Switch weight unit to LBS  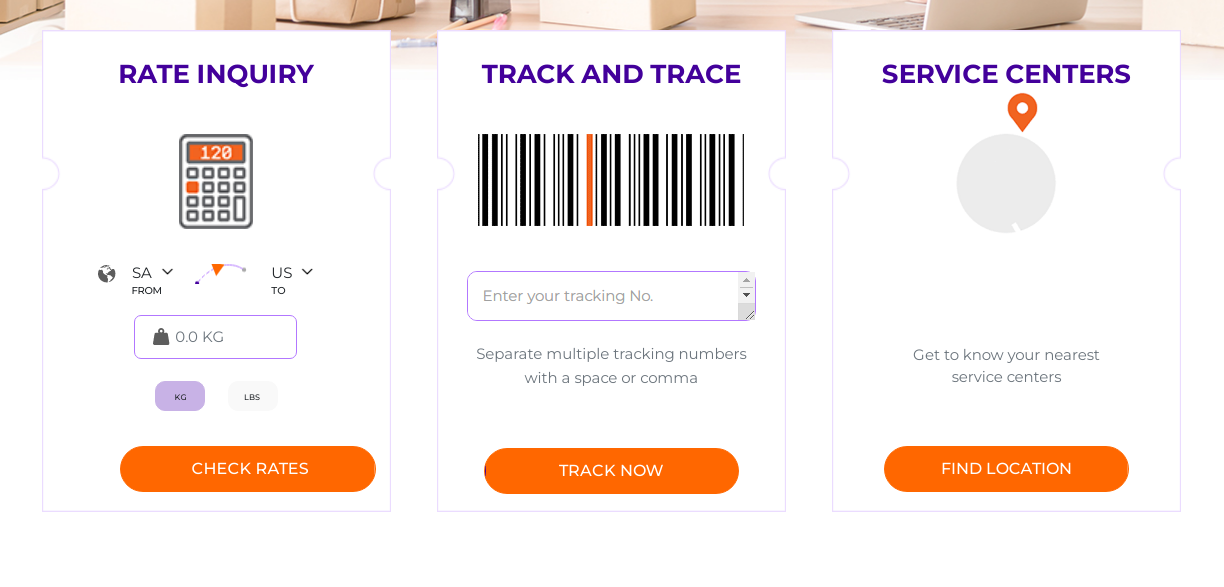click(252, 396)
